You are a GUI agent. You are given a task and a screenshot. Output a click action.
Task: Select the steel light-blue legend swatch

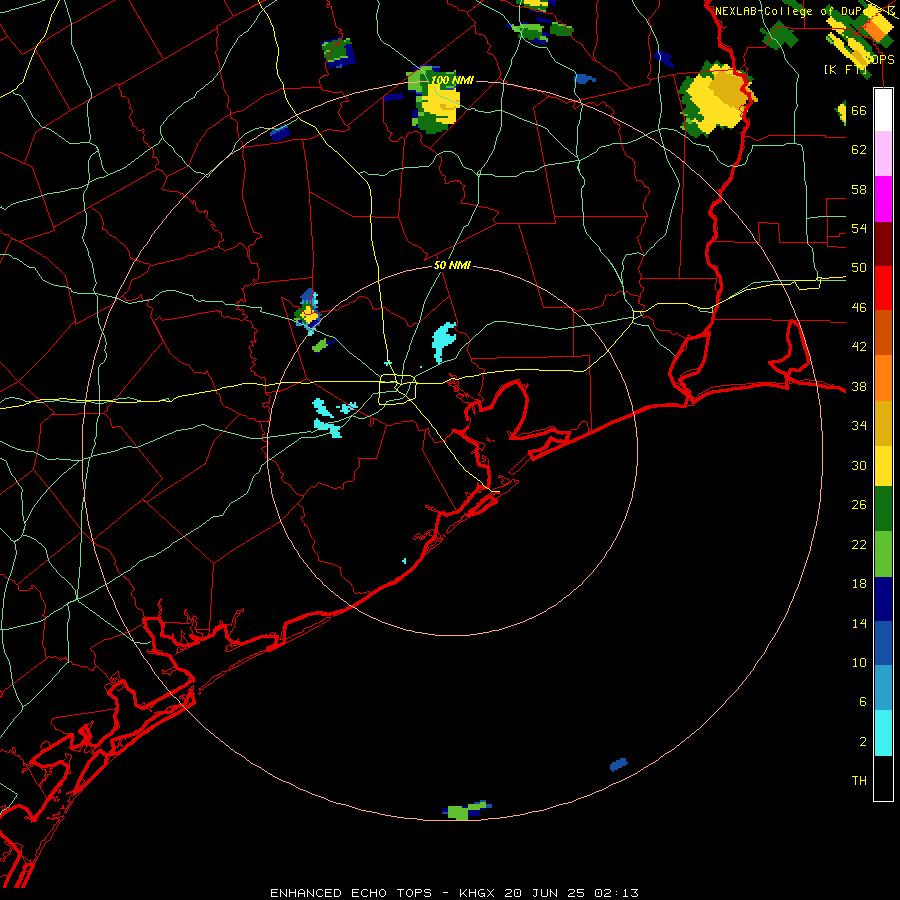point(883,689)
